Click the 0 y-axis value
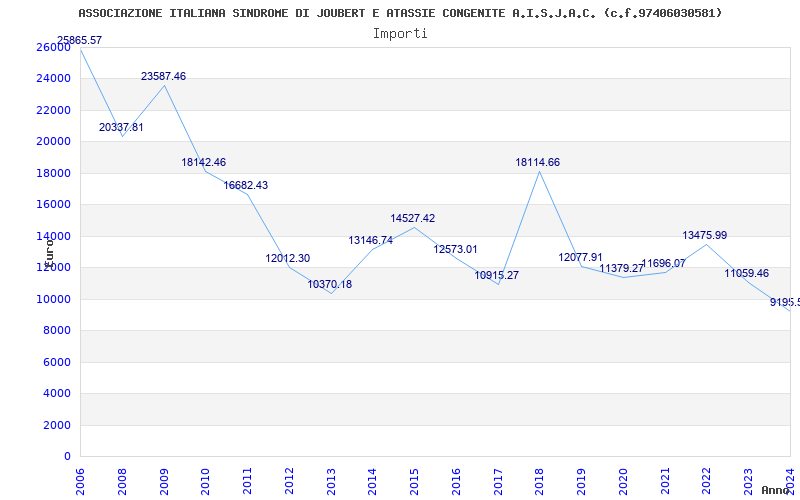 tap(67, 457)
